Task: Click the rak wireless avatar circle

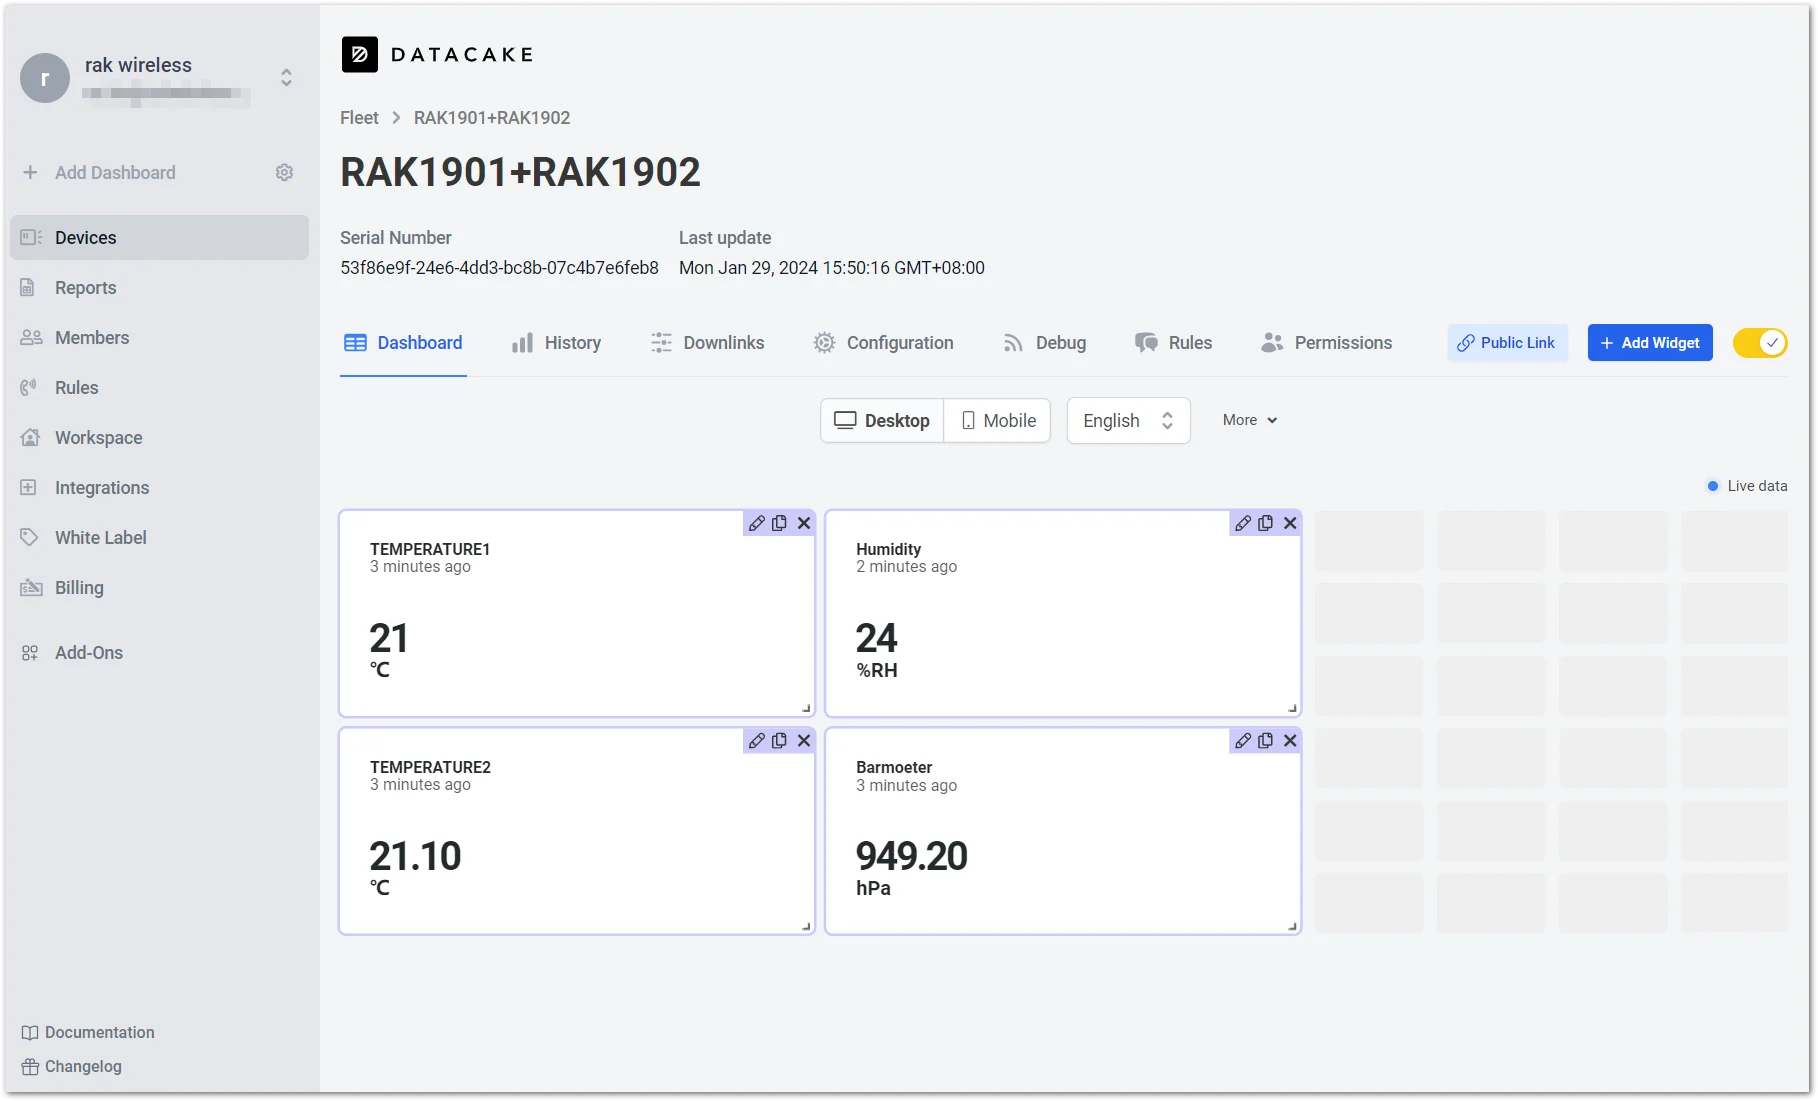Action: (45, 78)
